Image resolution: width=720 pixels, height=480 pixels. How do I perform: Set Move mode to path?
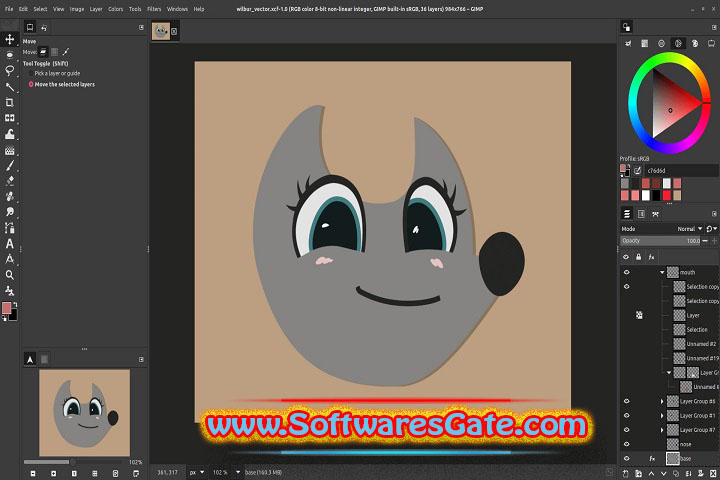tap(66, 52)
